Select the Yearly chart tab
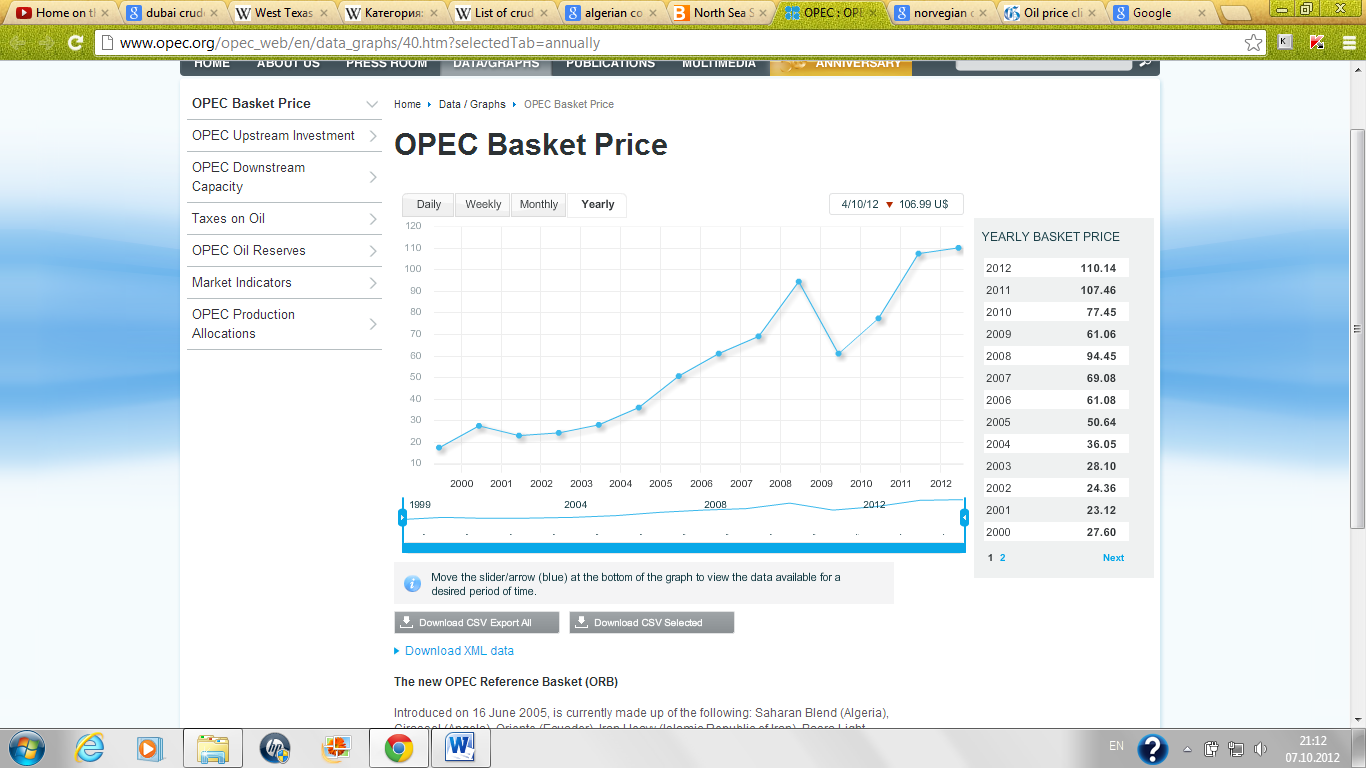1366x768 pixels. point(597,205)
